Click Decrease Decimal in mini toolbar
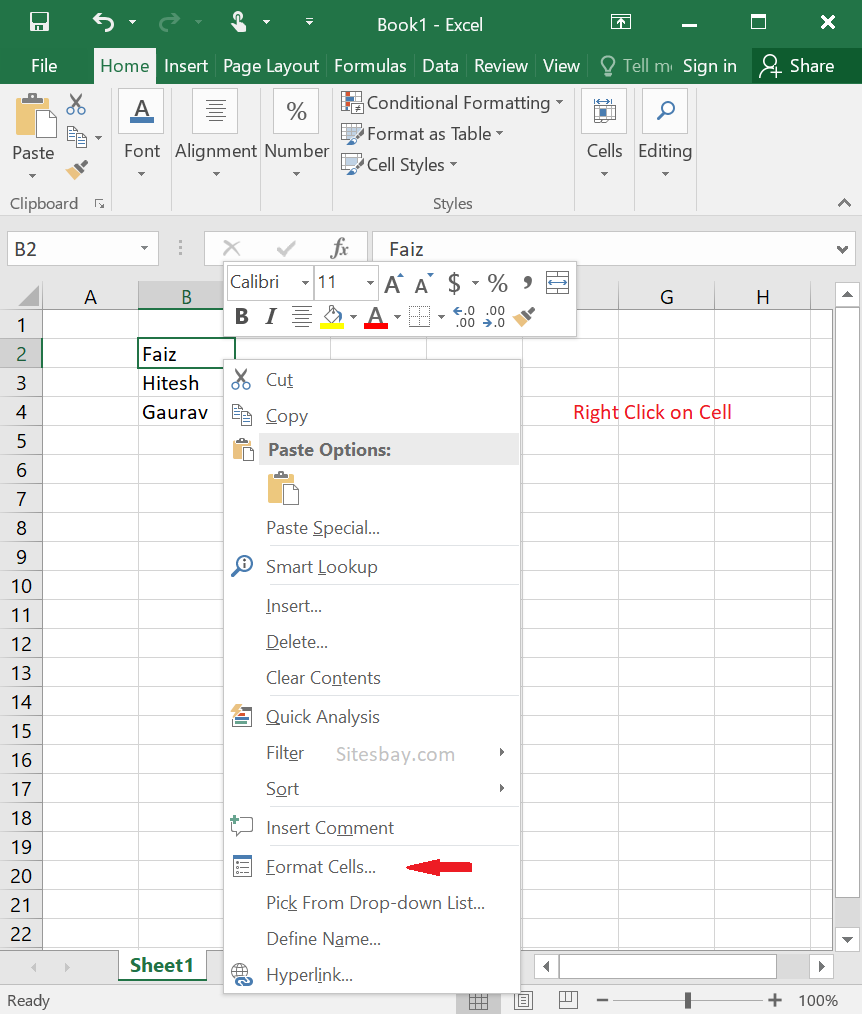 point(494,317)
